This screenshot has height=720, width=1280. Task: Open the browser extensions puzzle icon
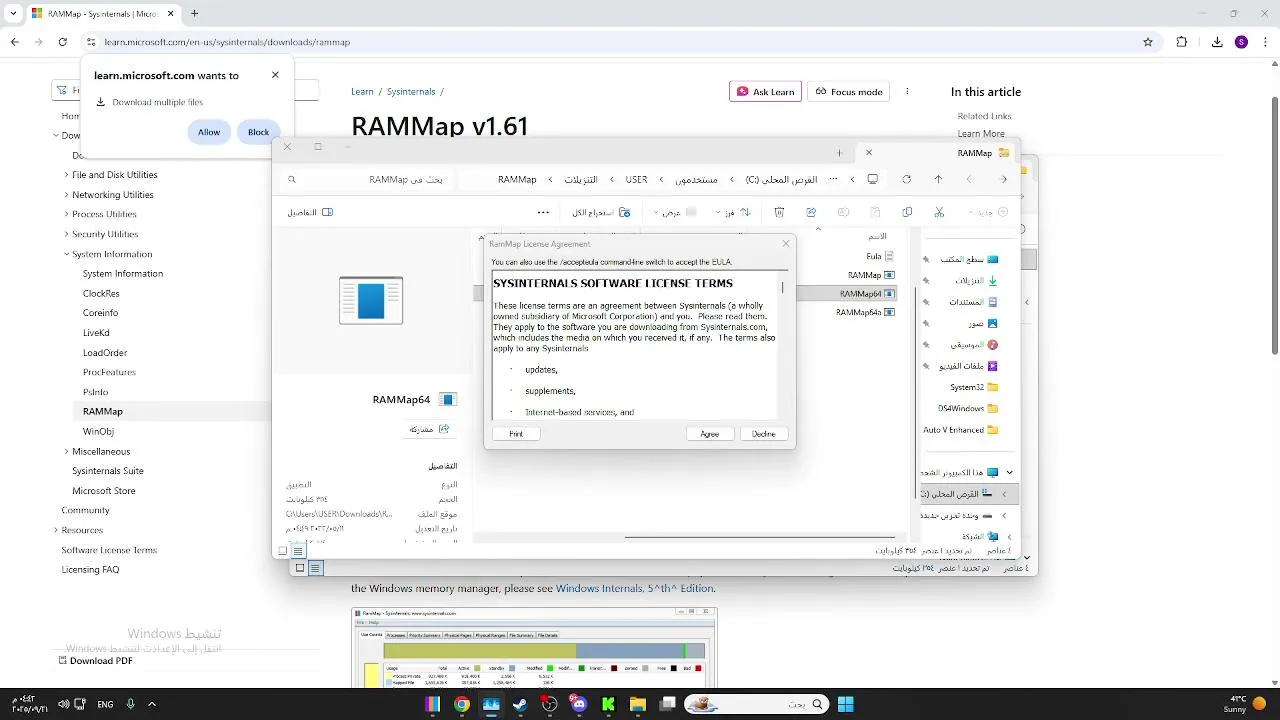point(1182,42)
